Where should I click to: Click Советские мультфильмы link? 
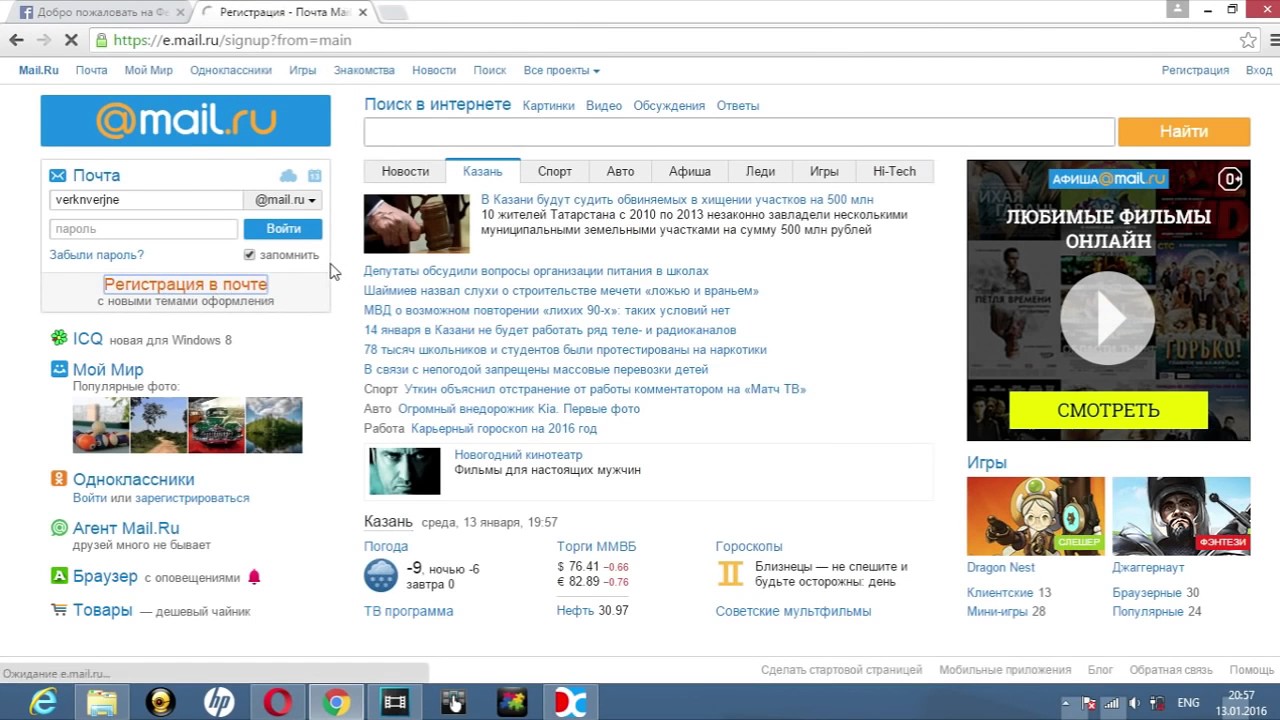[793, 611]
